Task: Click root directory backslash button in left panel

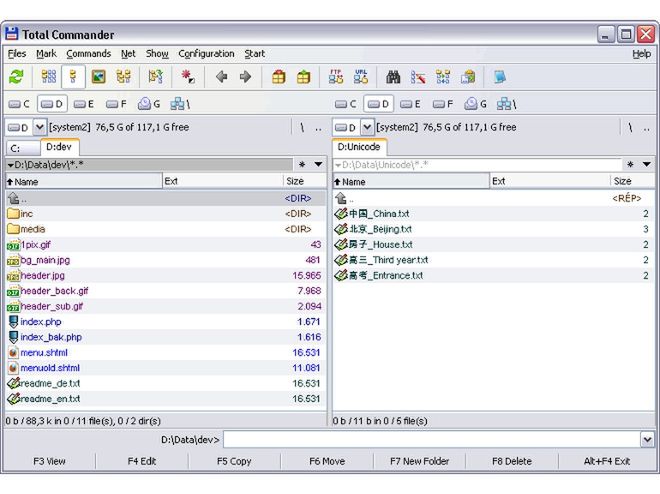Action: point(302,127)
